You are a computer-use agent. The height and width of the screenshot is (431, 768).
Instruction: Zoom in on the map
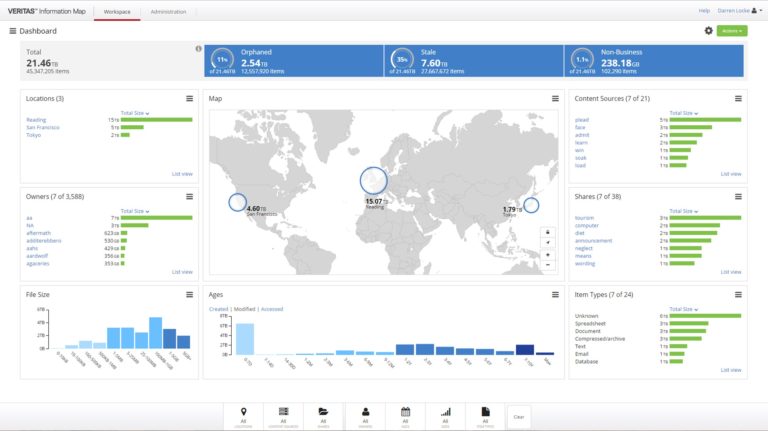point(548,255)
